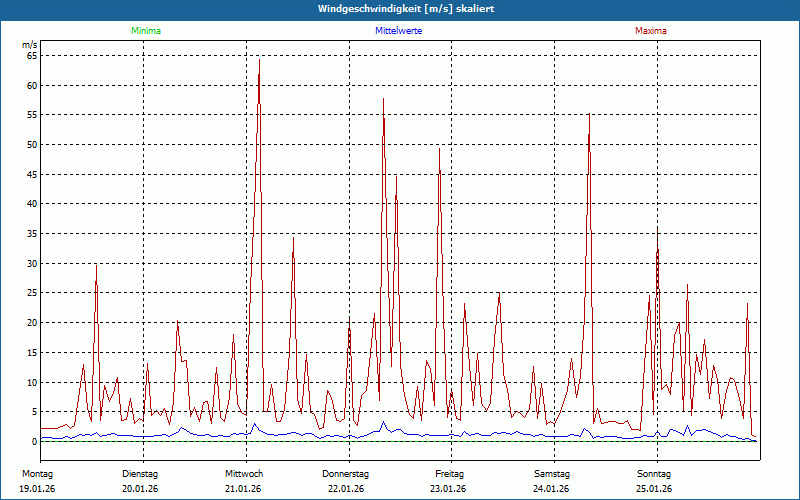The width and height of the screenshot is (800, 500).
Task: Click the Donnerstag day label
Action: [346, 473]
